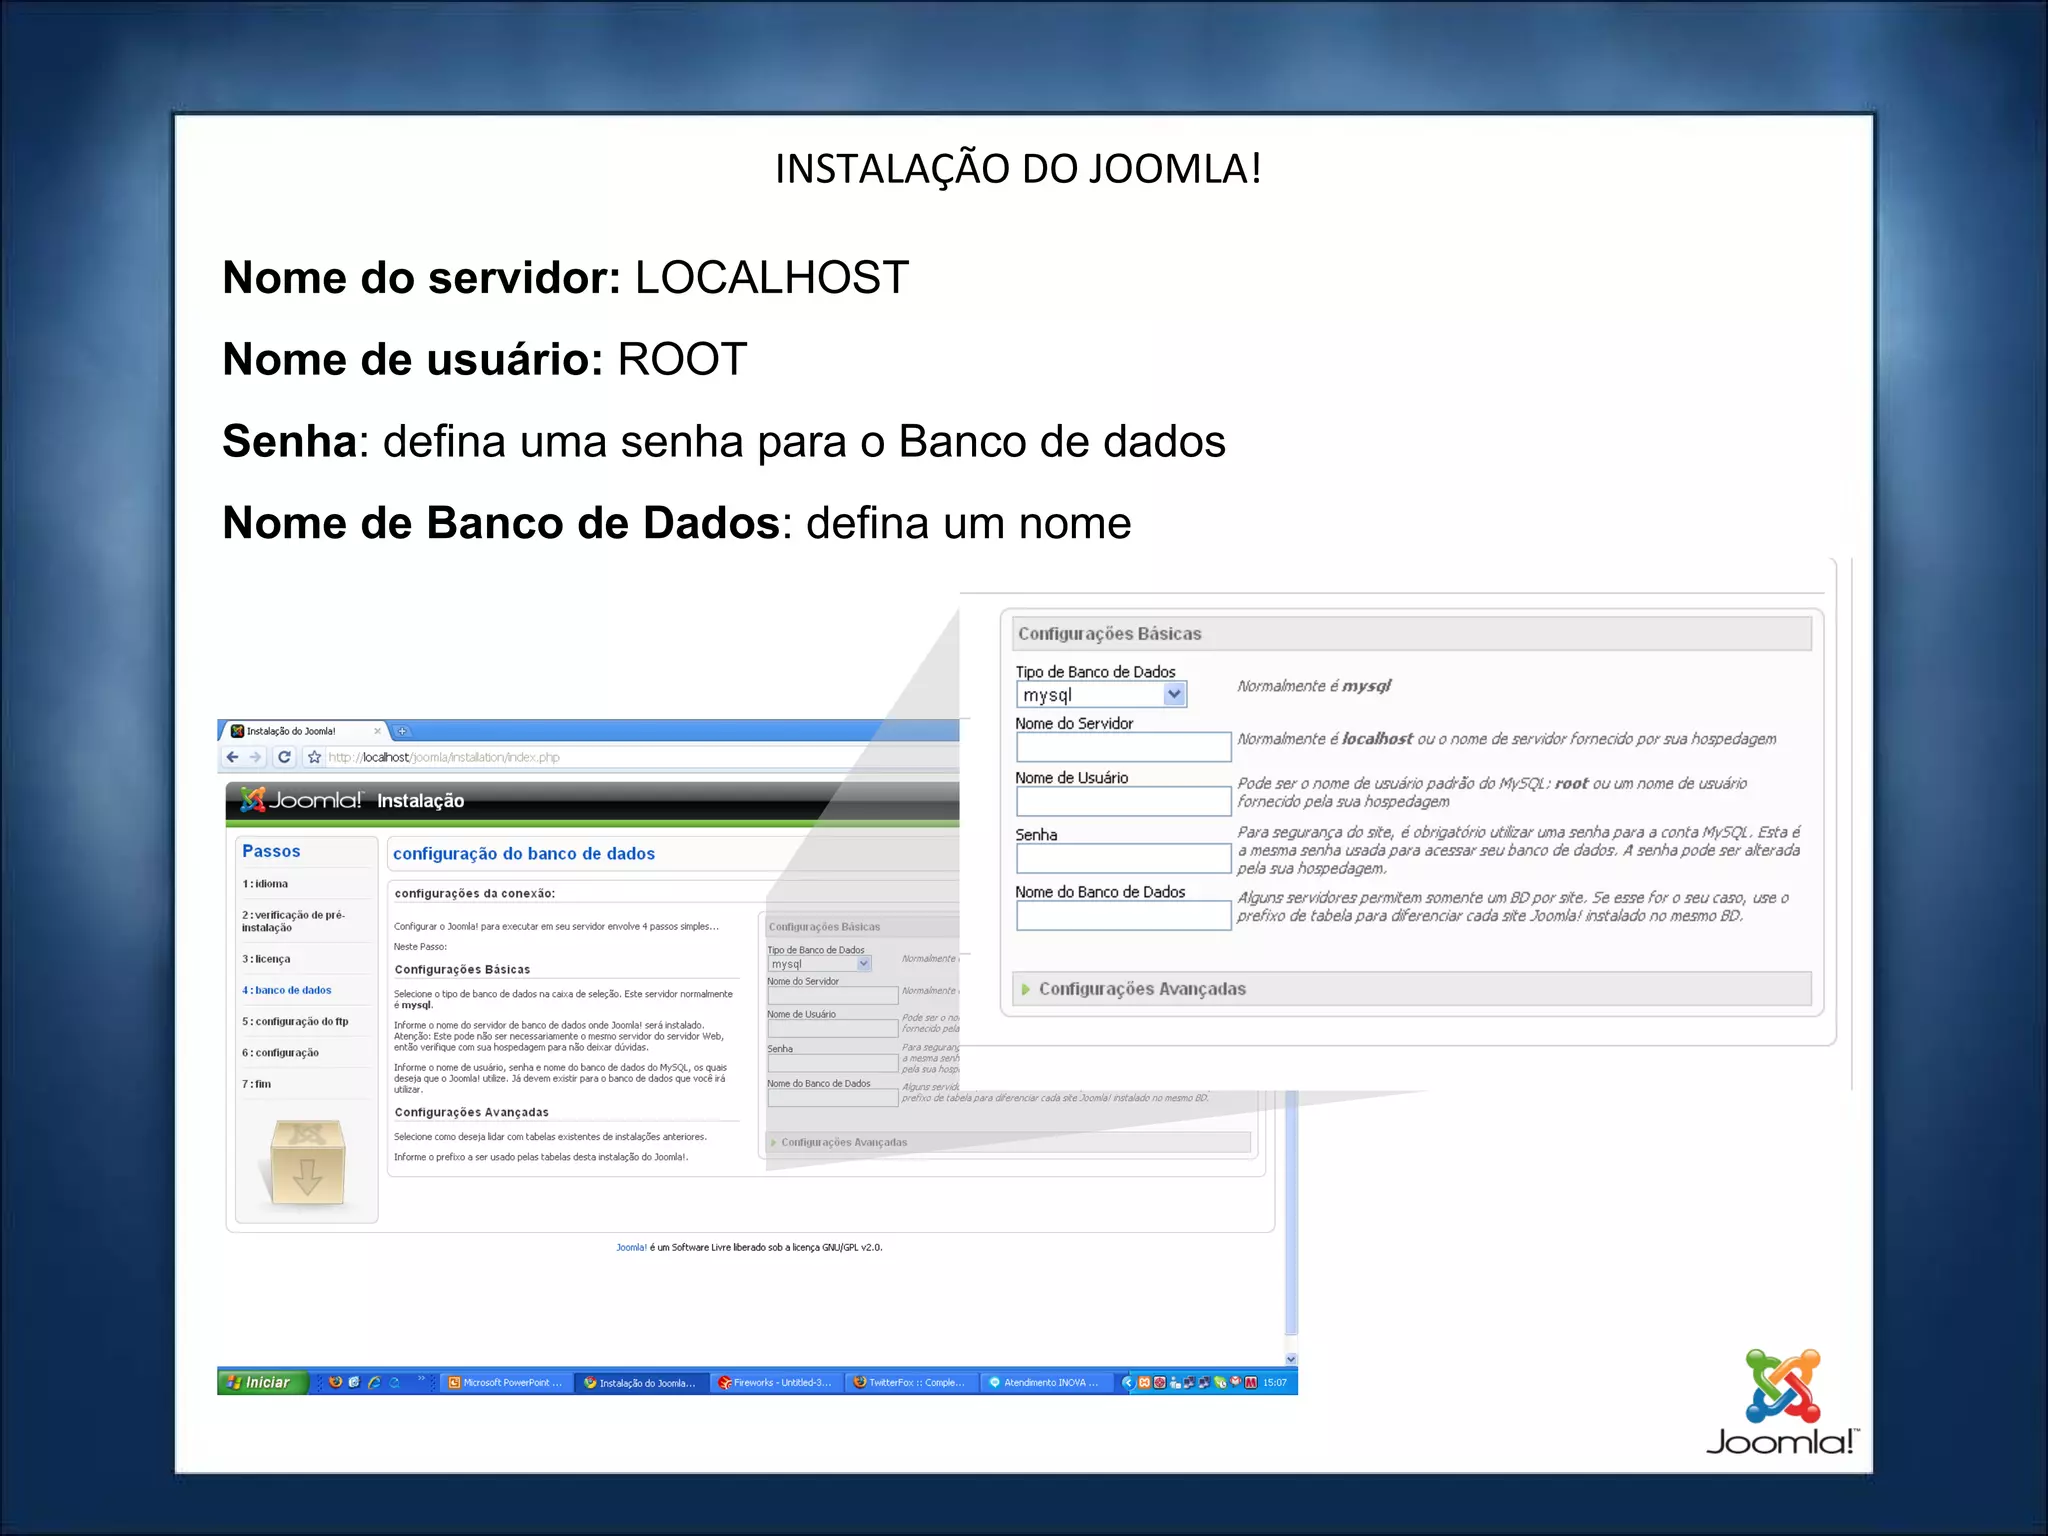Image resolution: width=2048 pixels, height=1536 pixels.
Task: Switch to Instalação do Joomla taskbar item
Action: pos(641,1383)
